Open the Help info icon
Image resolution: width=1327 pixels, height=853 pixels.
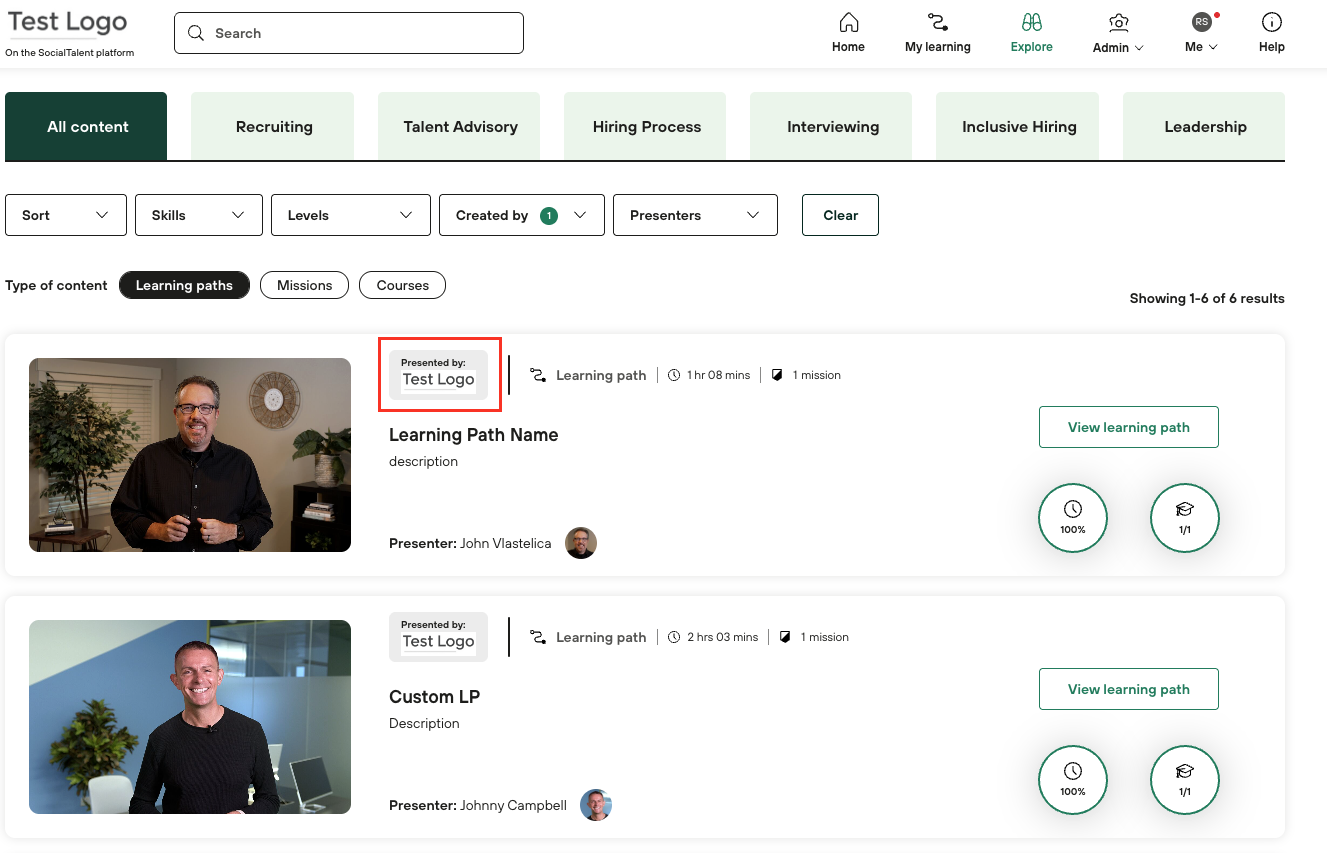[x=1271, y=23]
